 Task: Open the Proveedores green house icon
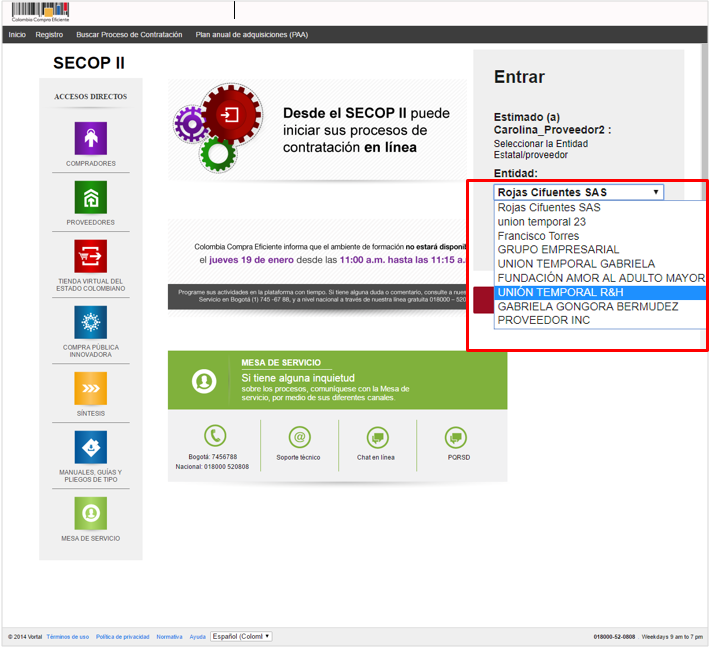click(91, 198)
